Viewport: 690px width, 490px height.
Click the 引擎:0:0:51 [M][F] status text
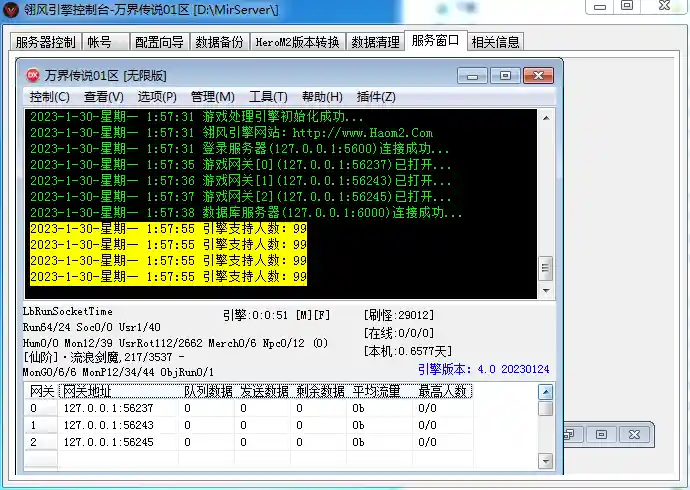point(276,315)
